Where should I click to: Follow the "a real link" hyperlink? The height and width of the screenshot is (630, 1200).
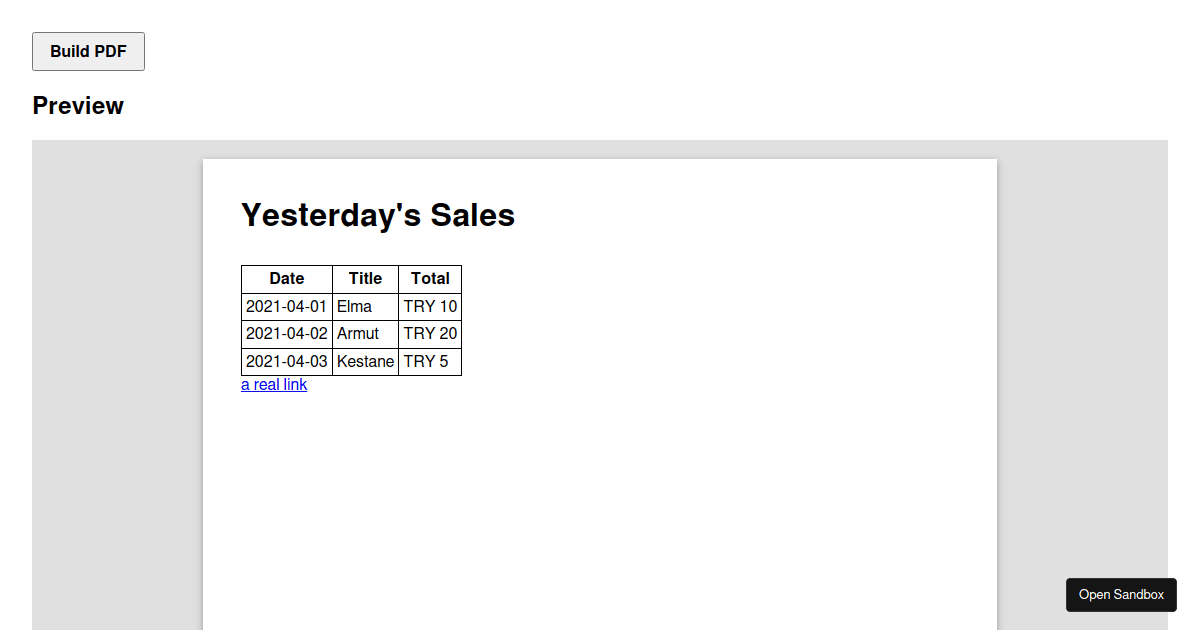[x=274, y=385]
